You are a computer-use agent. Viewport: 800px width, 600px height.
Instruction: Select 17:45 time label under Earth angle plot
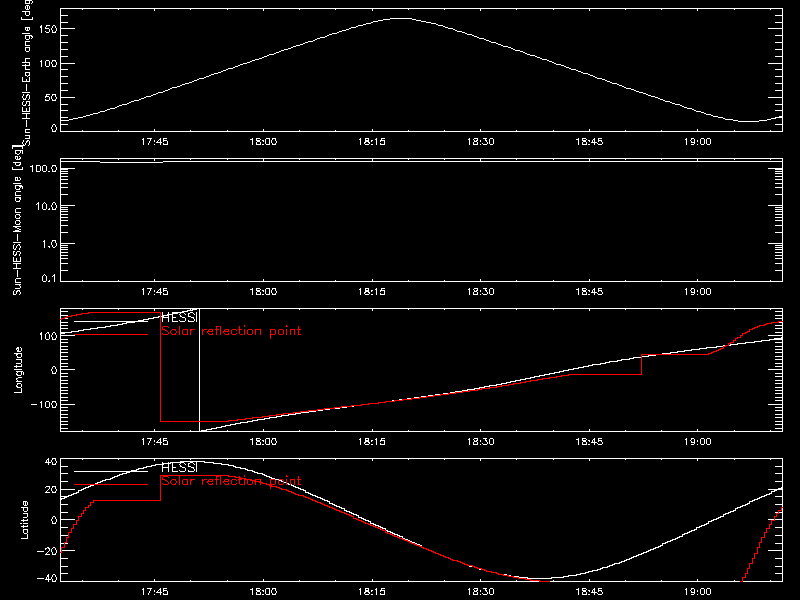155,142
